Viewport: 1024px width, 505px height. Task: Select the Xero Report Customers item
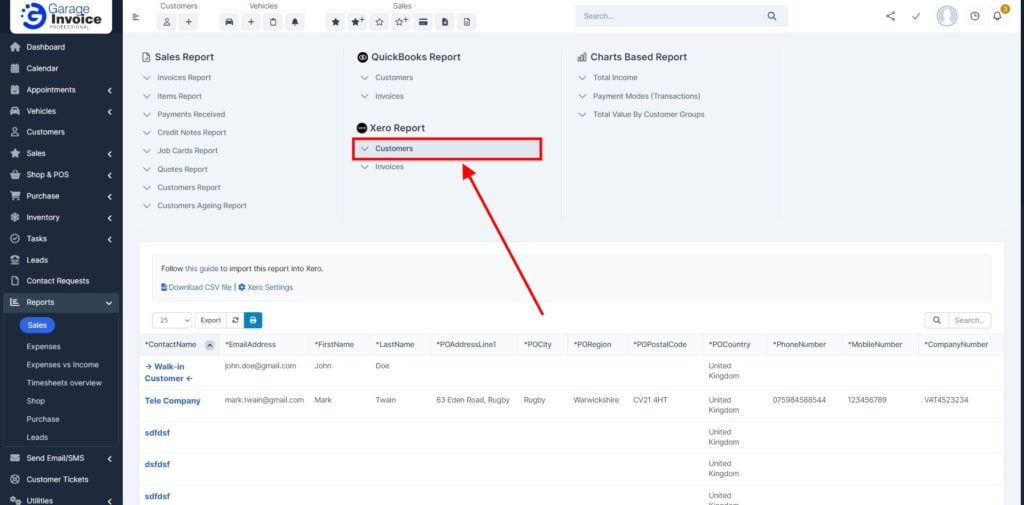point(447,149)
